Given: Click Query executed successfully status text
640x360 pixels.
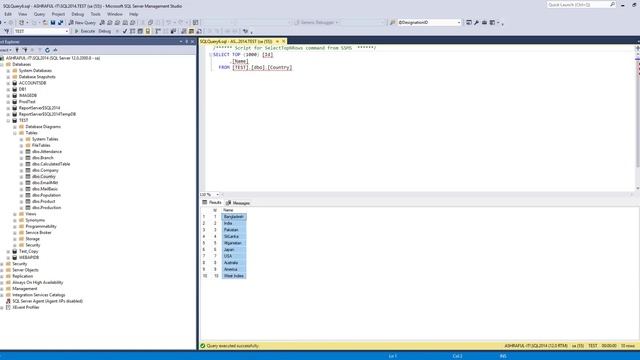Looking at the screenshot, I should [233, 346].
